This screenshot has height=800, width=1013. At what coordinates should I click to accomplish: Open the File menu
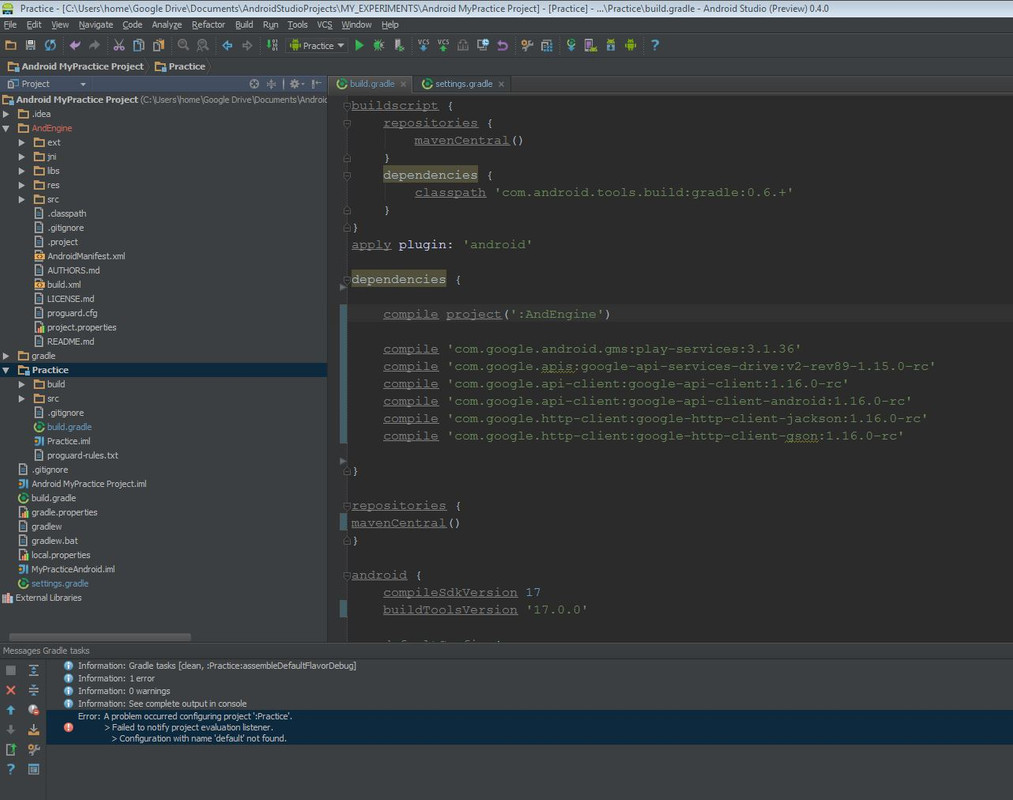point(10,25)
